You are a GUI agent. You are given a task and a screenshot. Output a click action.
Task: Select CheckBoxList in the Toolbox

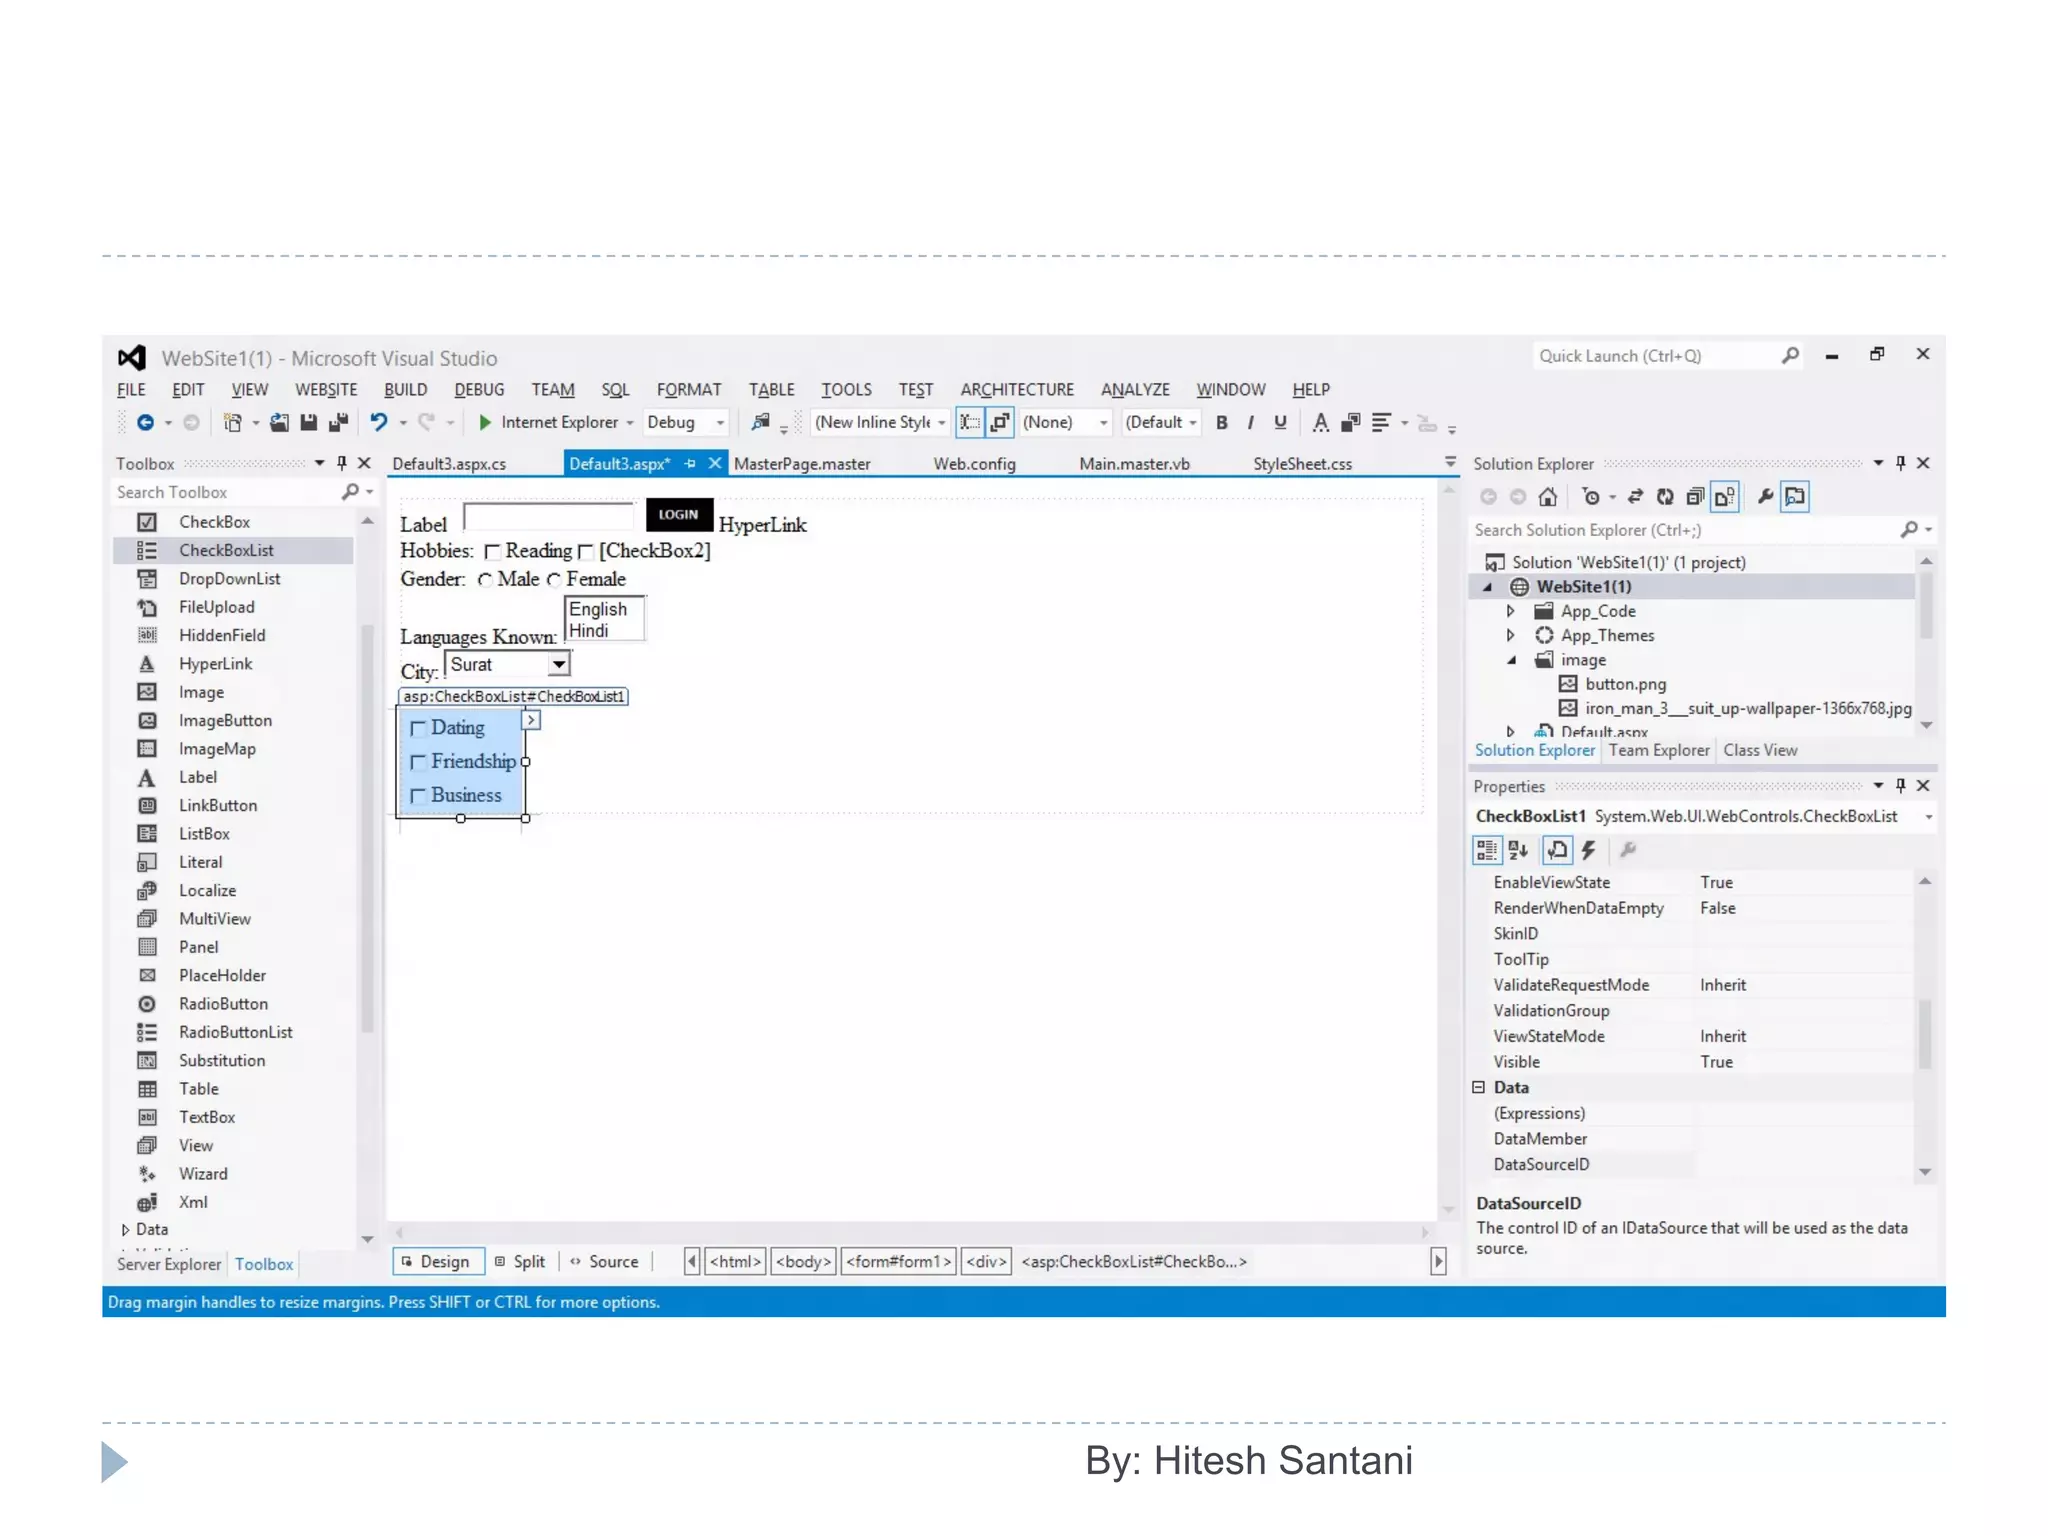pyautogui.click(x=226, y=550)
